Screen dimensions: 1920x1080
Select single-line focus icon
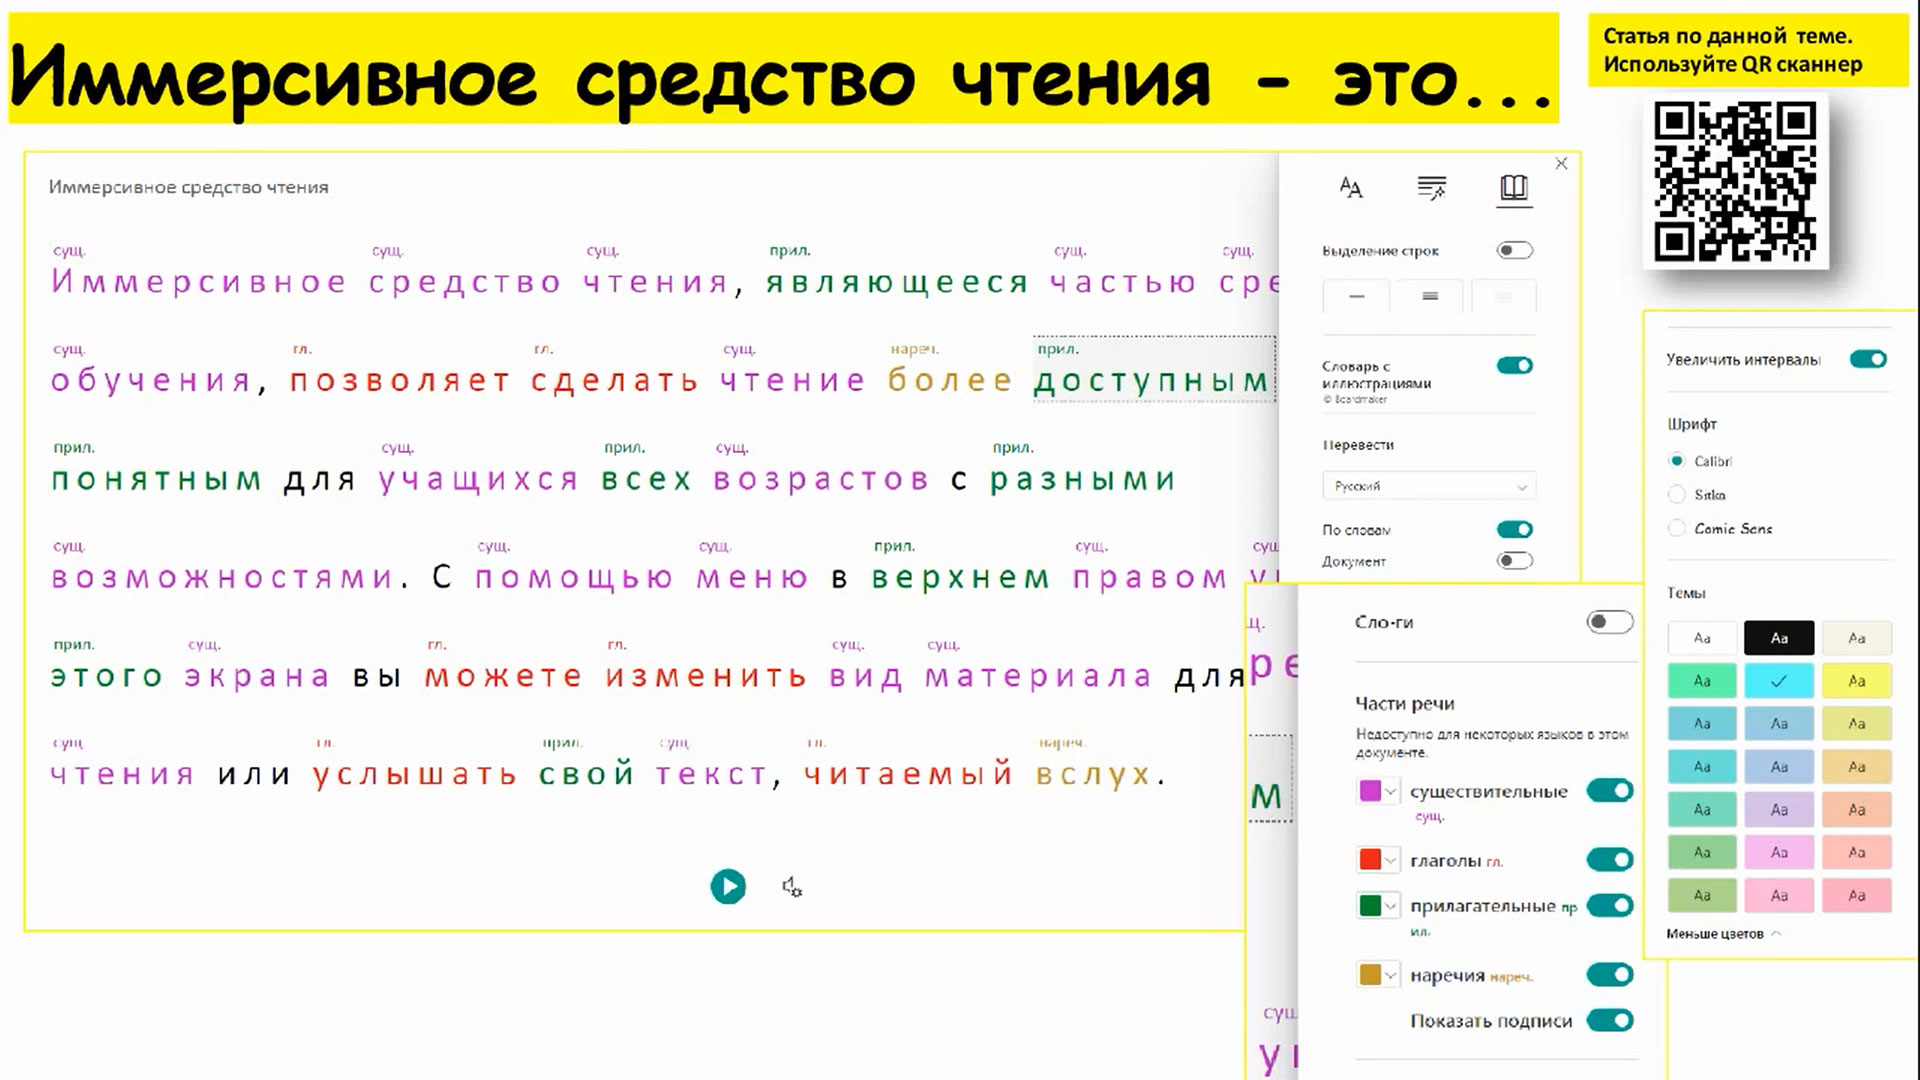tap(1356, 297)
